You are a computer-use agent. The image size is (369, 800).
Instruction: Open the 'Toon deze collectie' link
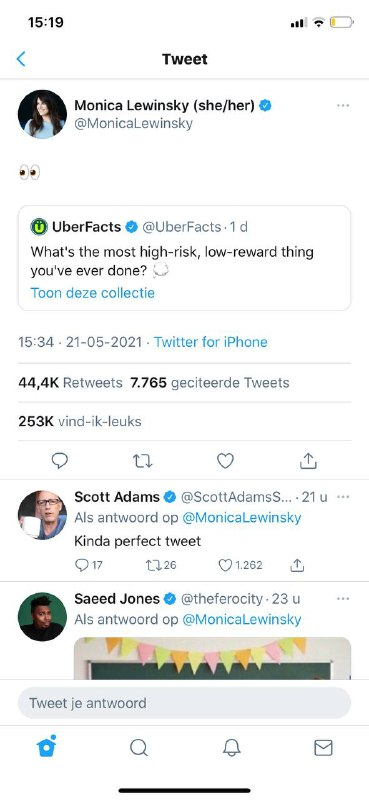pos(92,293)
